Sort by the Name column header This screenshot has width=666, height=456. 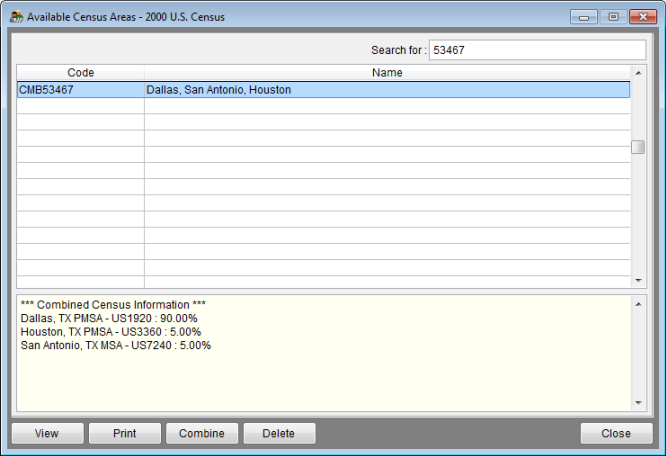pos(387,73)
